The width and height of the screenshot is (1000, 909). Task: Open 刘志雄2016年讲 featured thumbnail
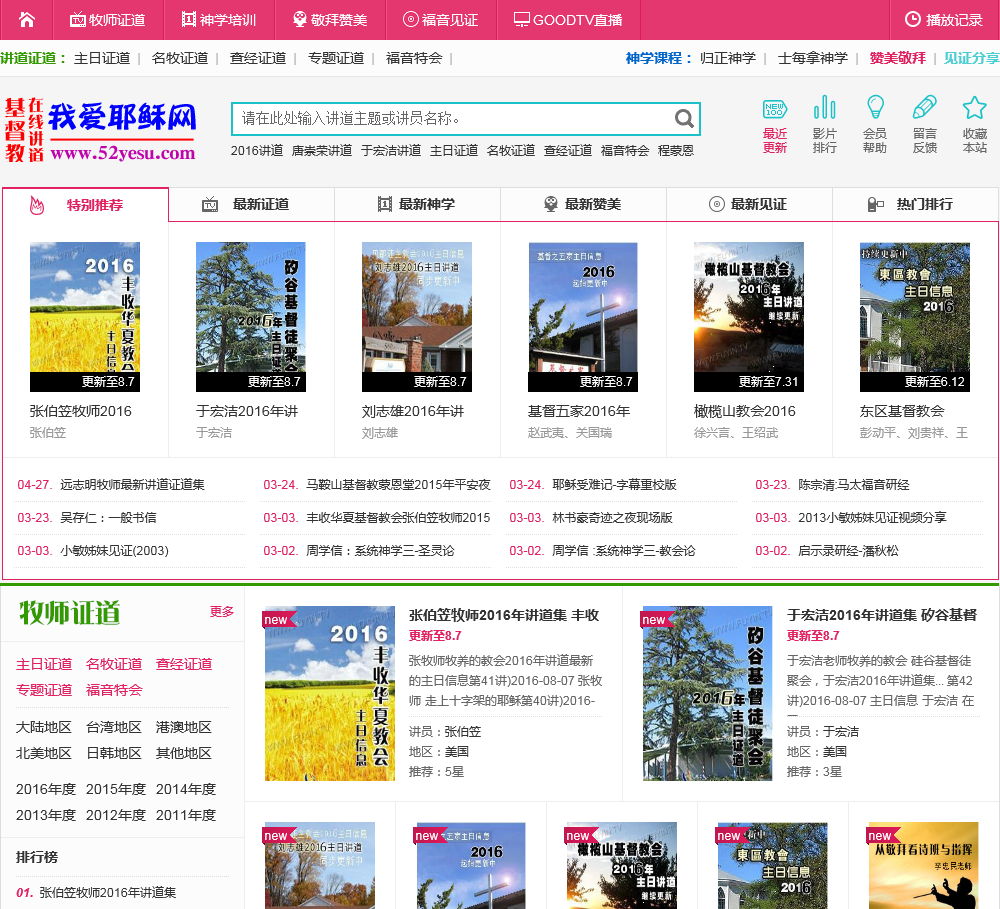(416, 316)
